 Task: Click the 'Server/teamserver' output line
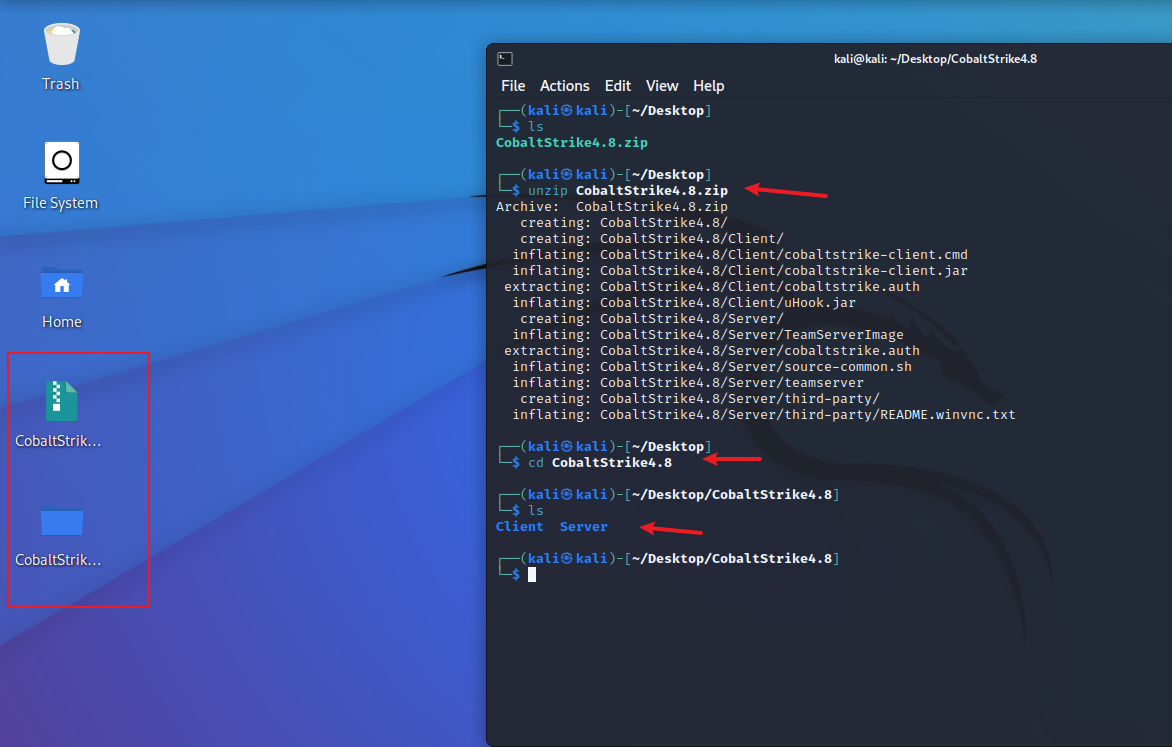(688, 383)
